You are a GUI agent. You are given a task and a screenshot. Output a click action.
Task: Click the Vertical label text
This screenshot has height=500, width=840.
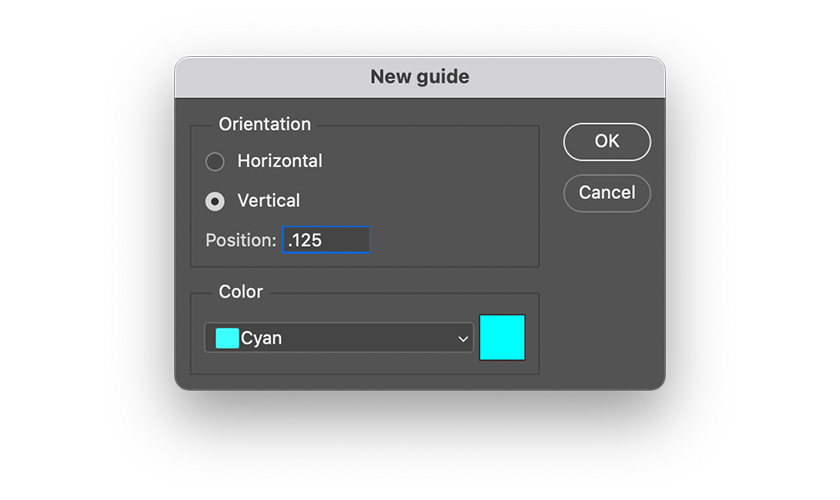point(268,201)
